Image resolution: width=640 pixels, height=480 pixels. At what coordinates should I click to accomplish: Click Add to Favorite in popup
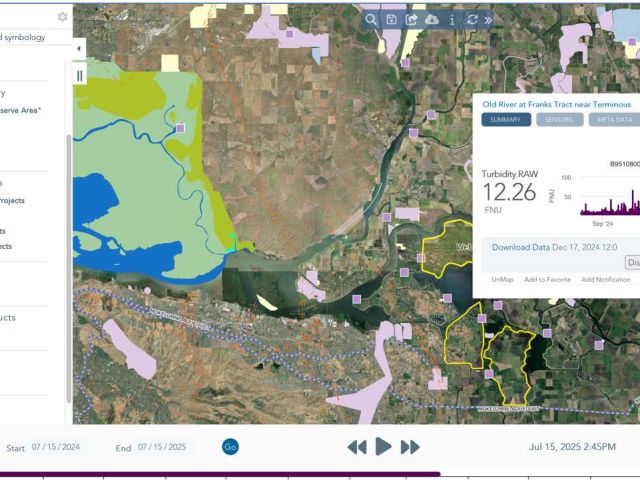[547, 279]
